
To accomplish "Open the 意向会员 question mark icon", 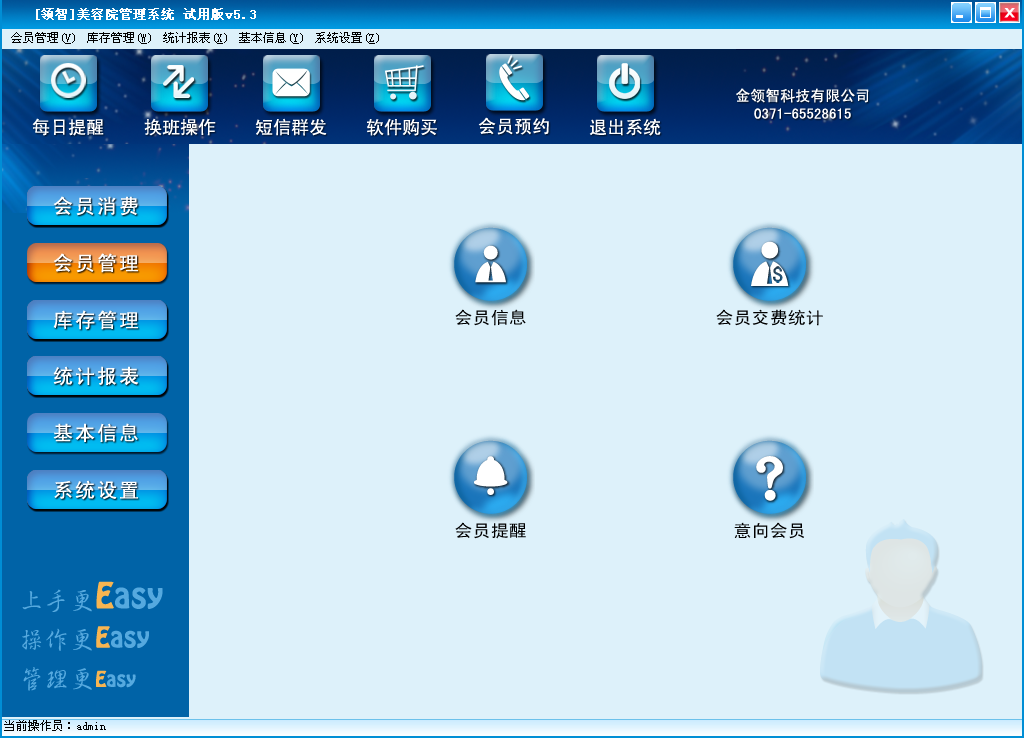I will tap(769, 478).
